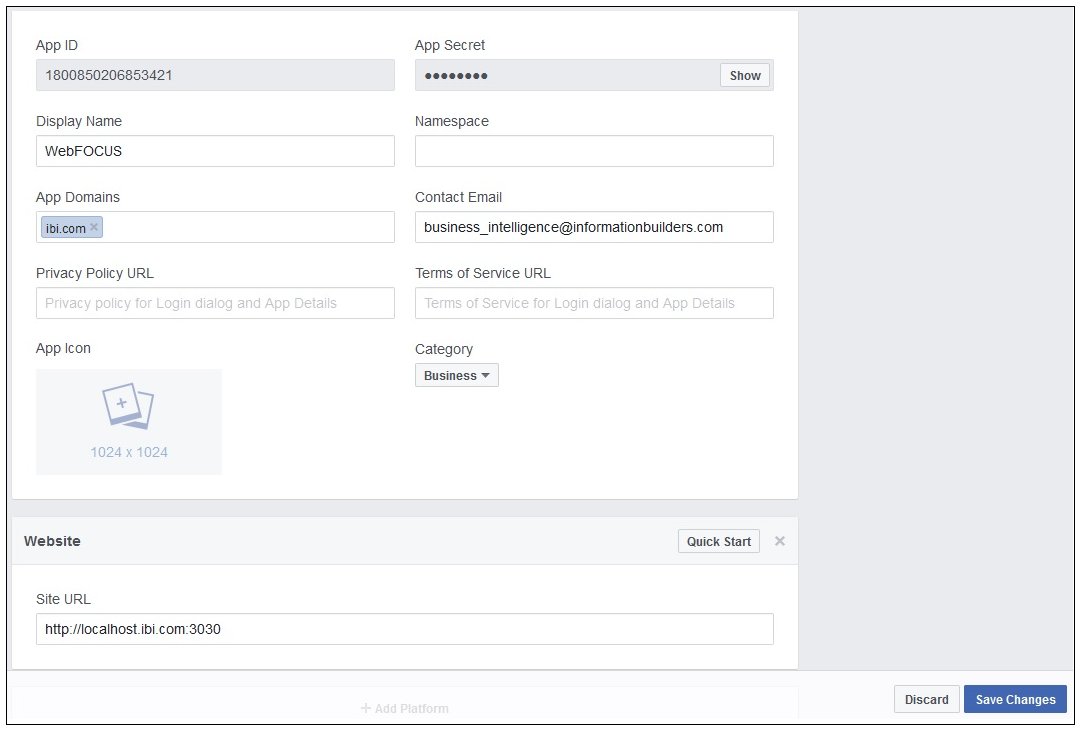Click the App Domains label
The image size is (1082, 730).
[x=77, y=197]
